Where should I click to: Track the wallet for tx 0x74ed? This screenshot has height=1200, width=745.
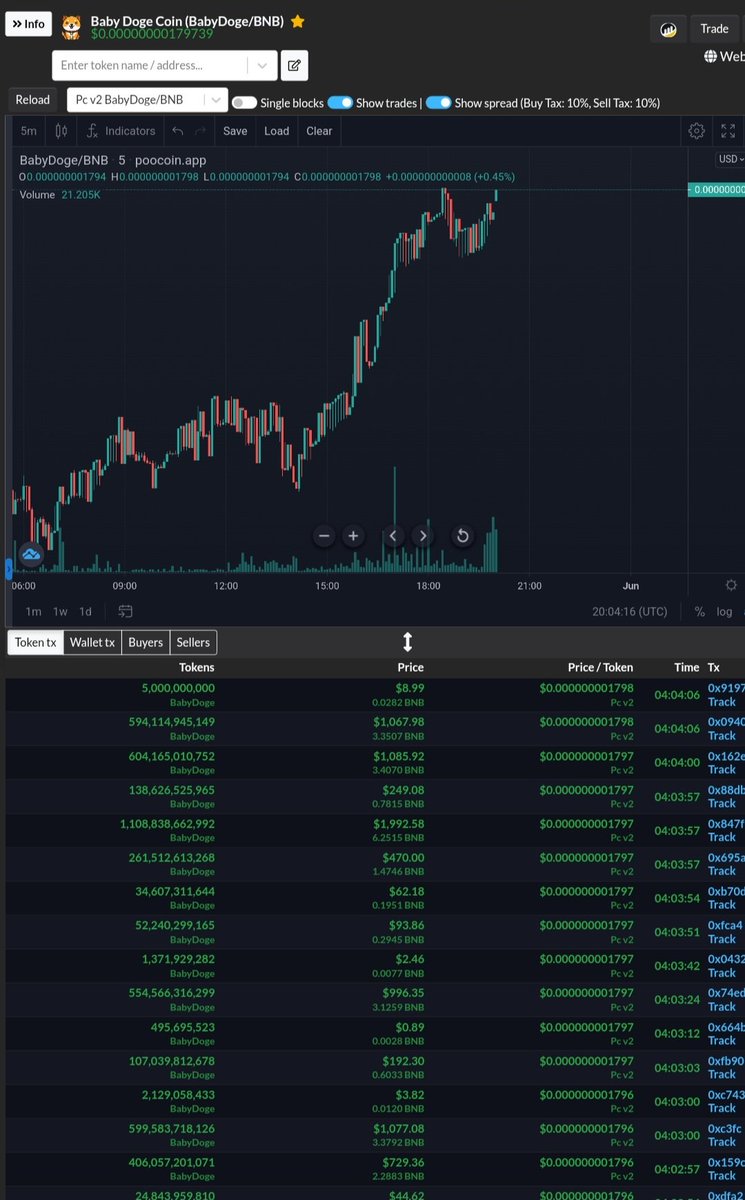tap(722, 1007)
